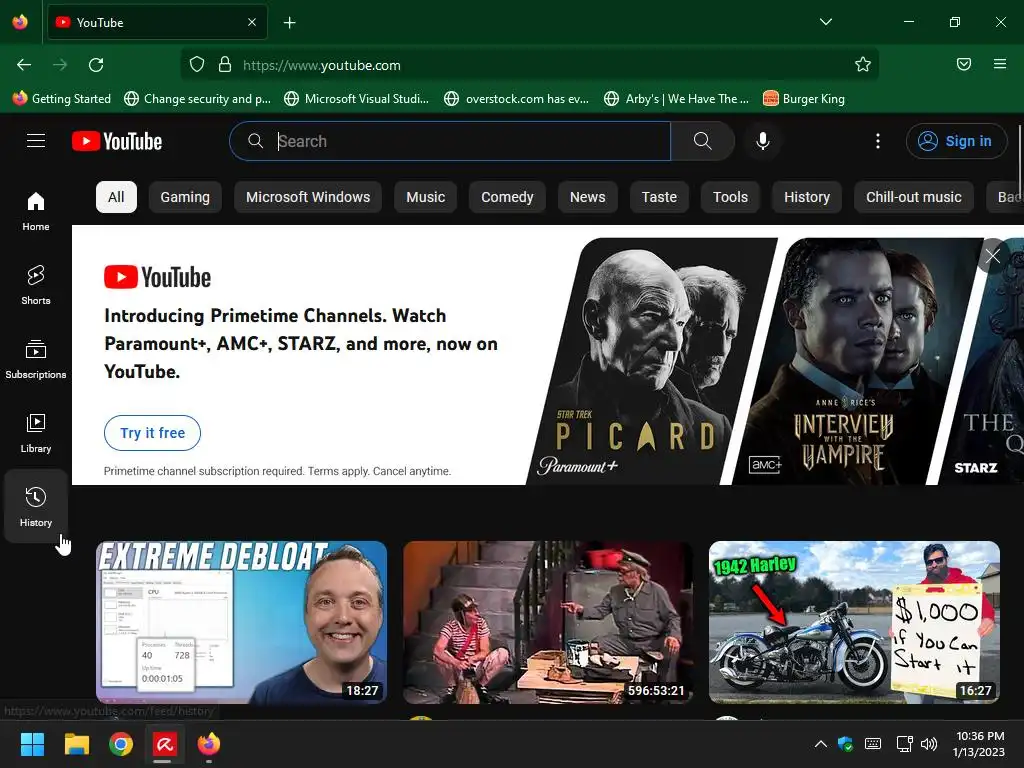The image size is (1024, 768).
Task: Open Shorts in the sidebar
Action: pyautogui.click(x=36, y=285)
